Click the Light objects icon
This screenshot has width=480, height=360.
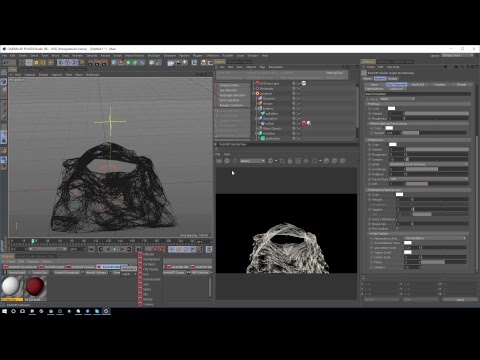coord(185,62)
